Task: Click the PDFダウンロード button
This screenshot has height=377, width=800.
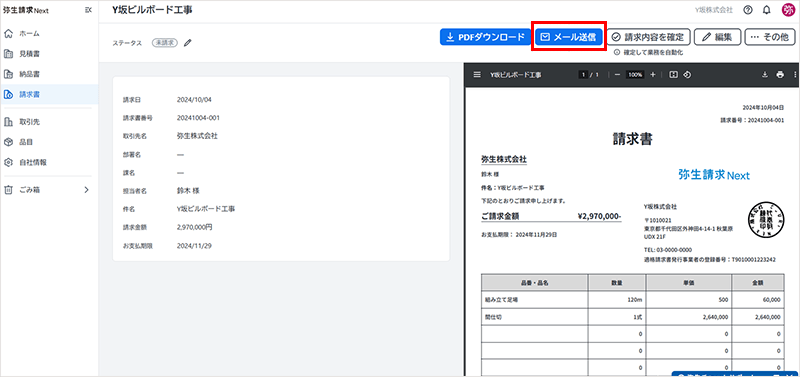Action: [485, 37]
